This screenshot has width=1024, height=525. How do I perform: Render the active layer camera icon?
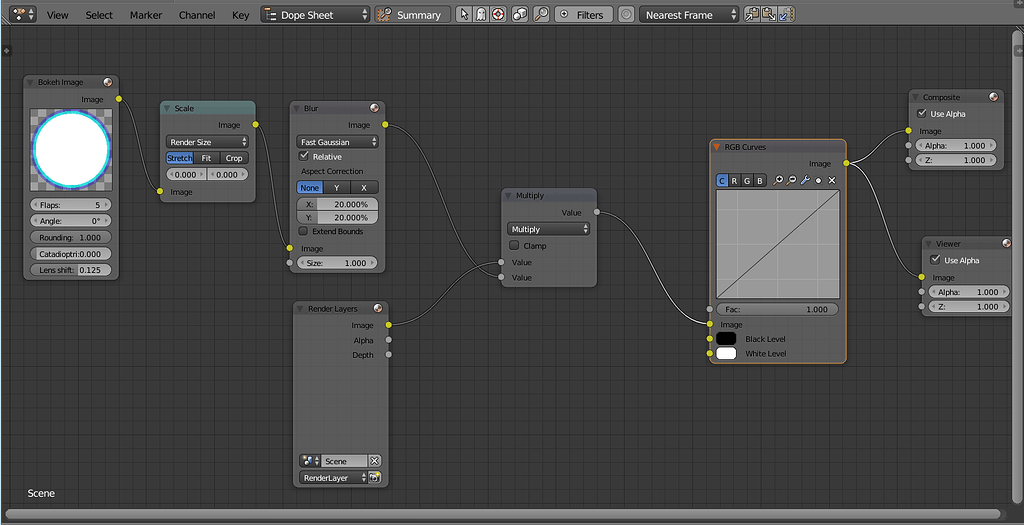click(375, 477)
